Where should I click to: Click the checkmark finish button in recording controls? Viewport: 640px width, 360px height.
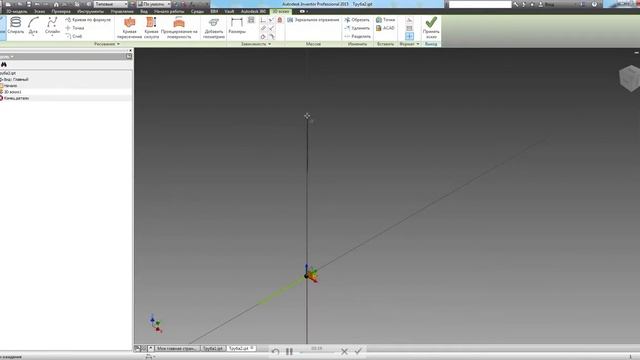[358, 351]
